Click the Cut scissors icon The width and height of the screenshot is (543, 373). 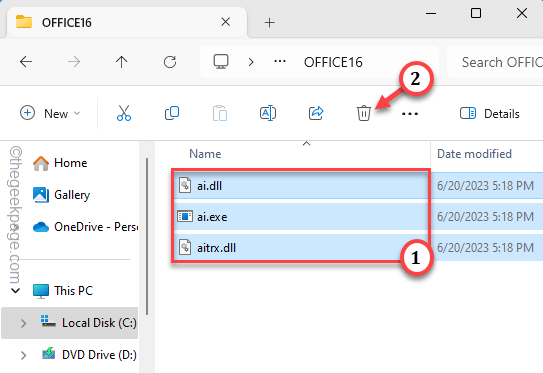(x=124, y=113)
